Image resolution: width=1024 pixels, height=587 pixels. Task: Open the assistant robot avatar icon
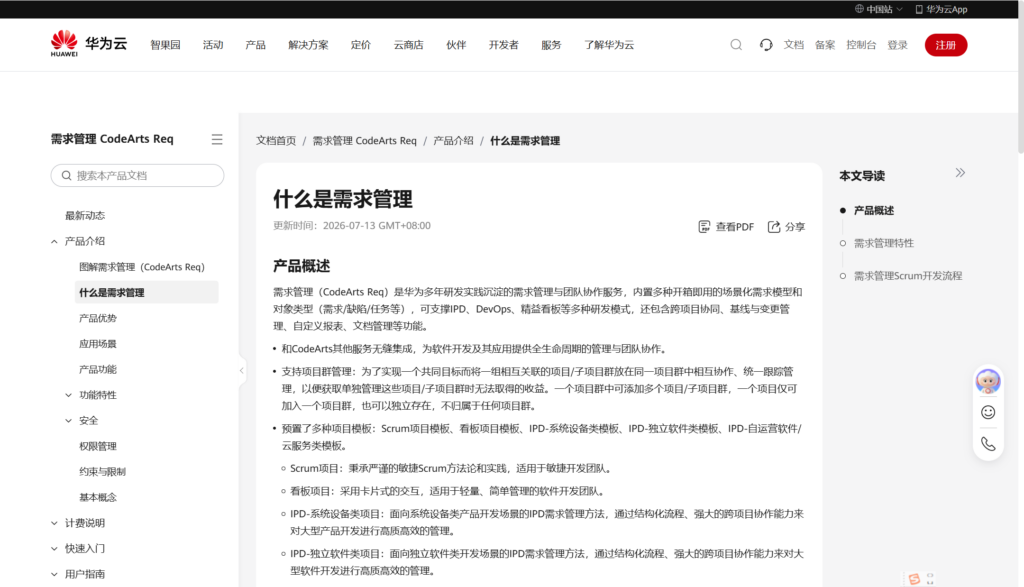coord(988,381)
